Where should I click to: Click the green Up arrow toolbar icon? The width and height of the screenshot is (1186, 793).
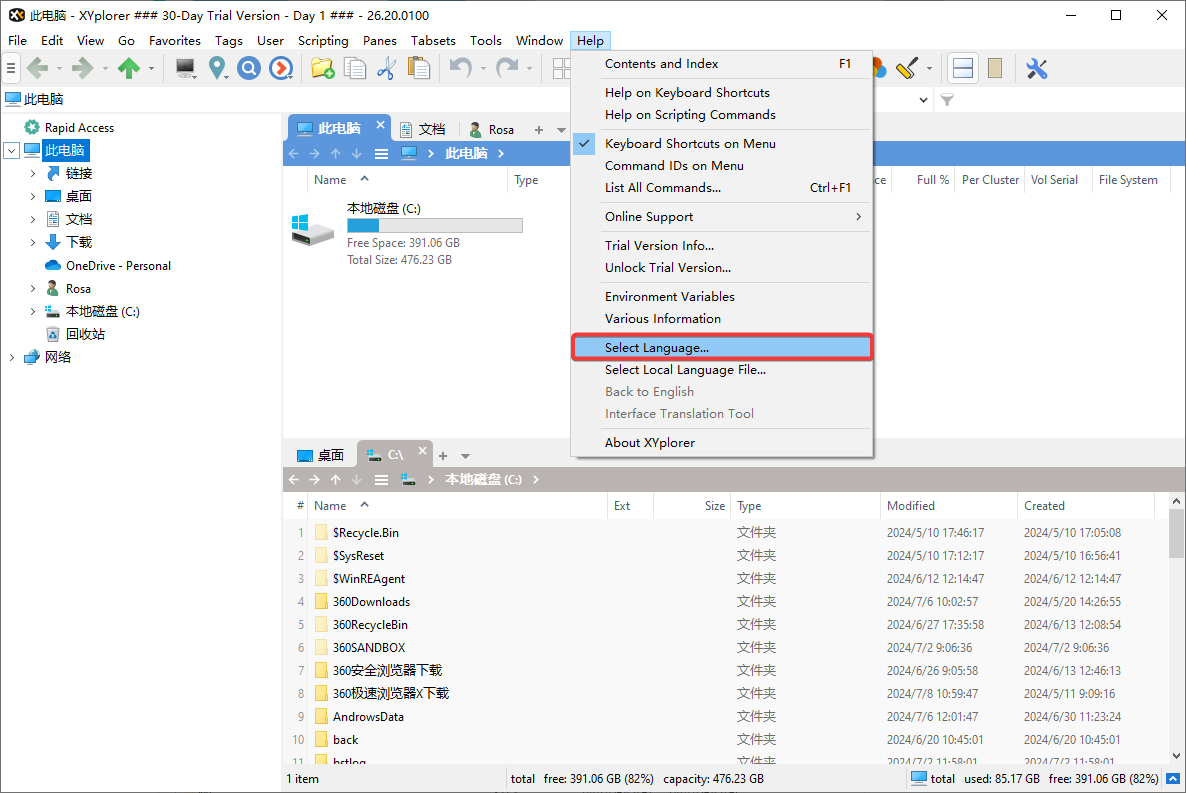(x=128, y=68)
